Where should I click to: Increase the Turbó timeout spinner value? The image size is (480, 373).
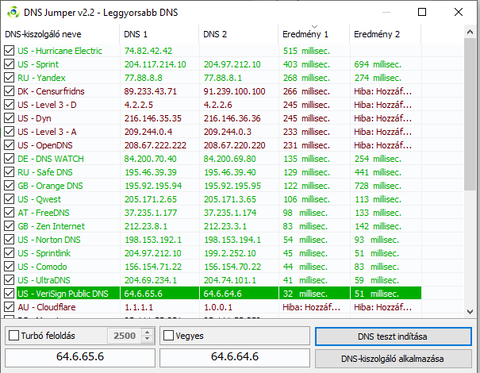pyautogui.click(x=147, y=332)
